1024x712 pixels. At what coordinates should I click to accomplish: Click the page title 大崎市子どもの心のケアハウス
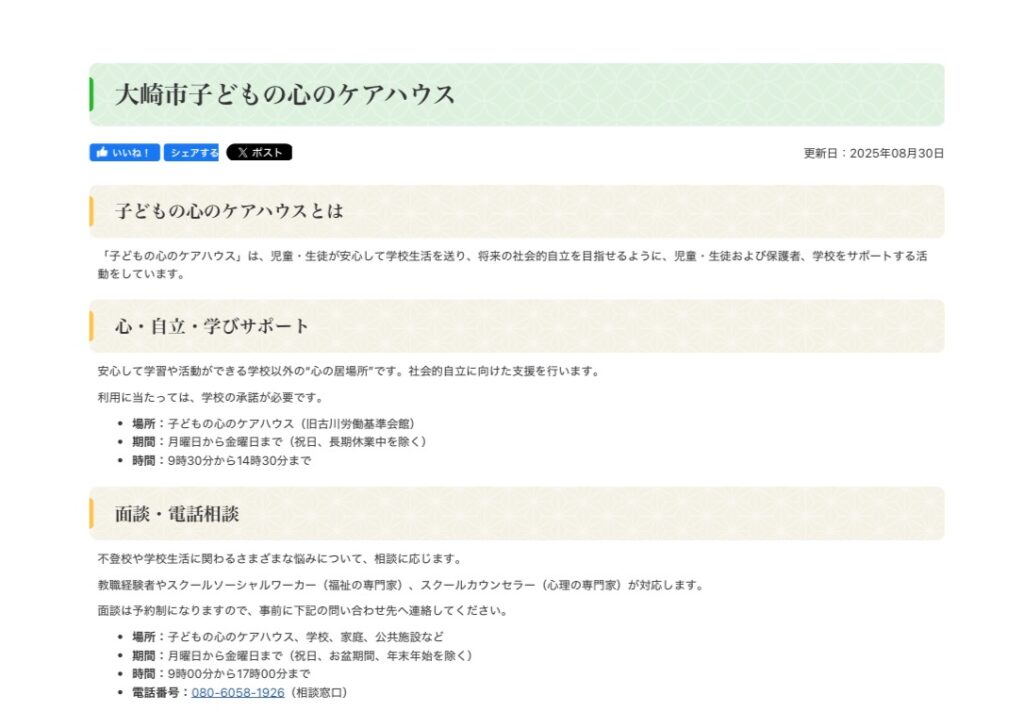[x=285, y=95]
